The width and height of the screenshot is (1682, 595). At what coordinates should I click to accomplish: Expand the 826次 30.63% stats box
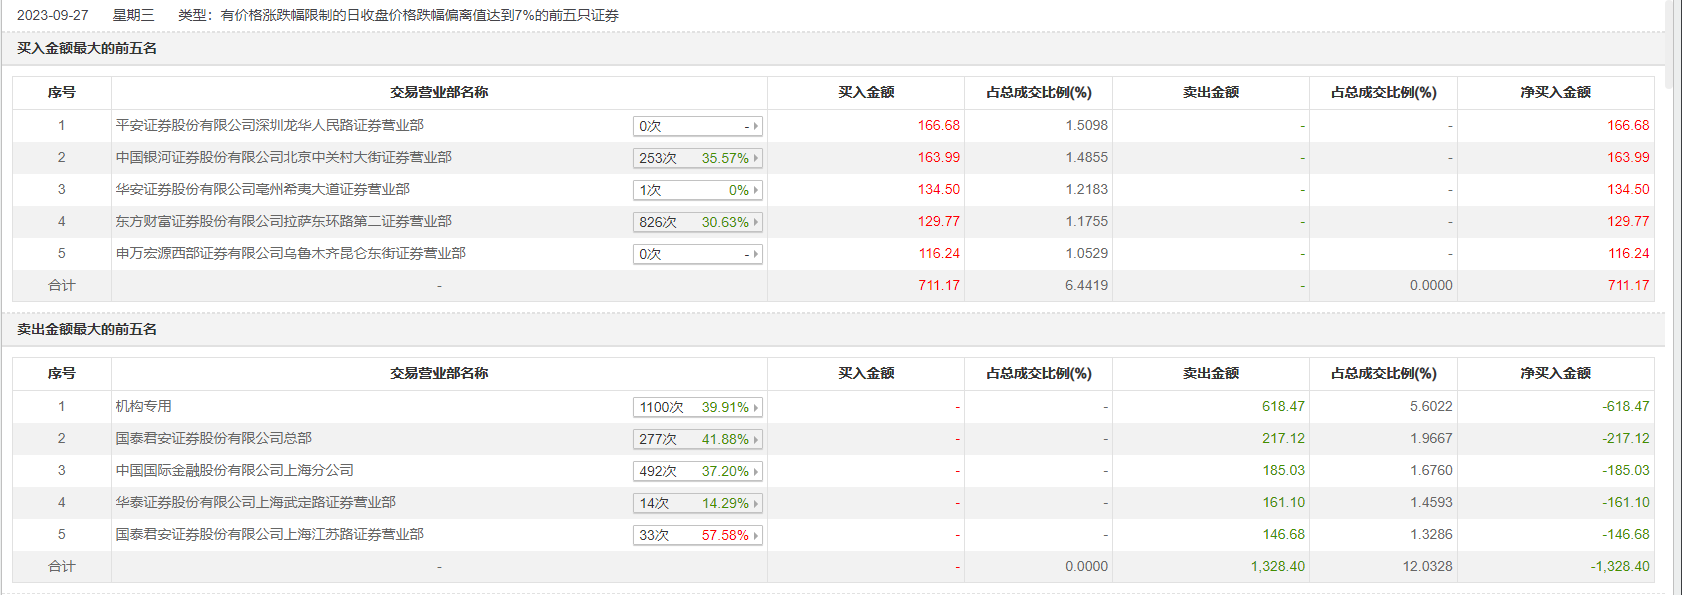pos(698,222)
